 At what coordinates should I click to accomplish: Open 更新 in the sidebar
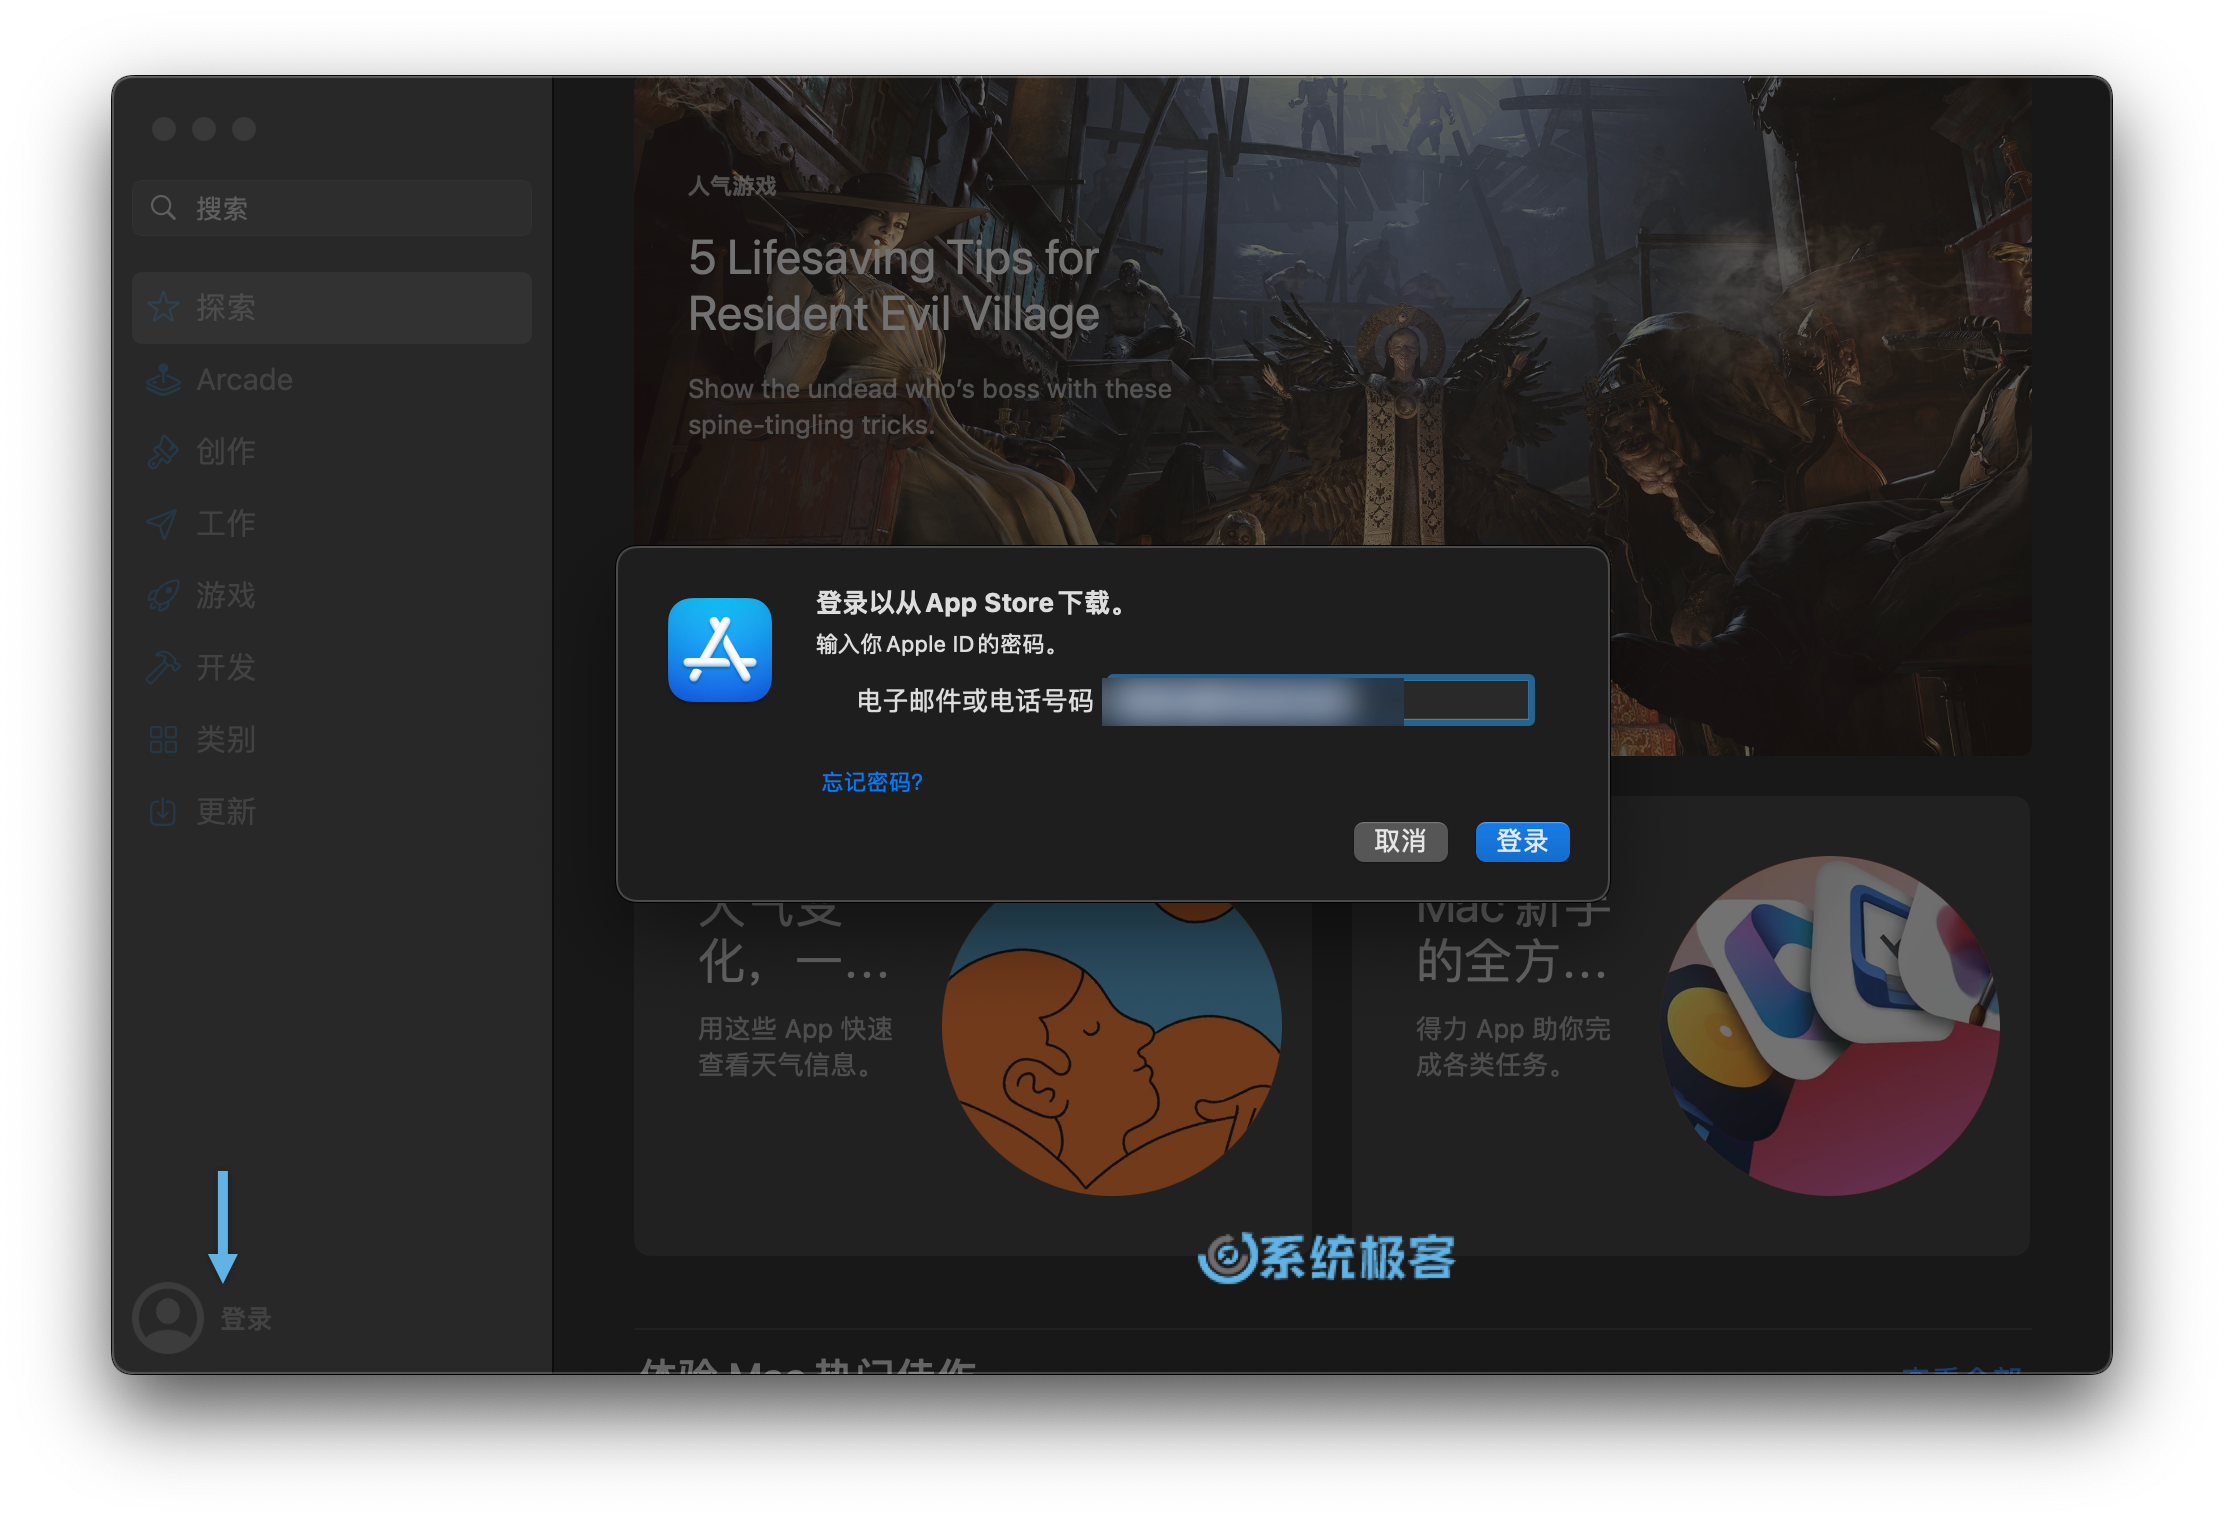[332, 812]
